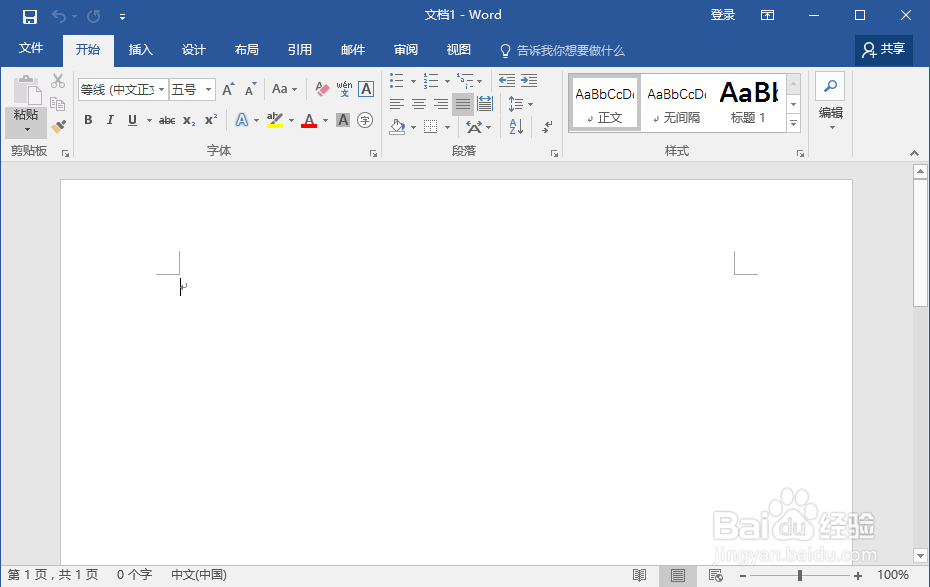Open Text Effects blue A icon

[x=241, y=120]
